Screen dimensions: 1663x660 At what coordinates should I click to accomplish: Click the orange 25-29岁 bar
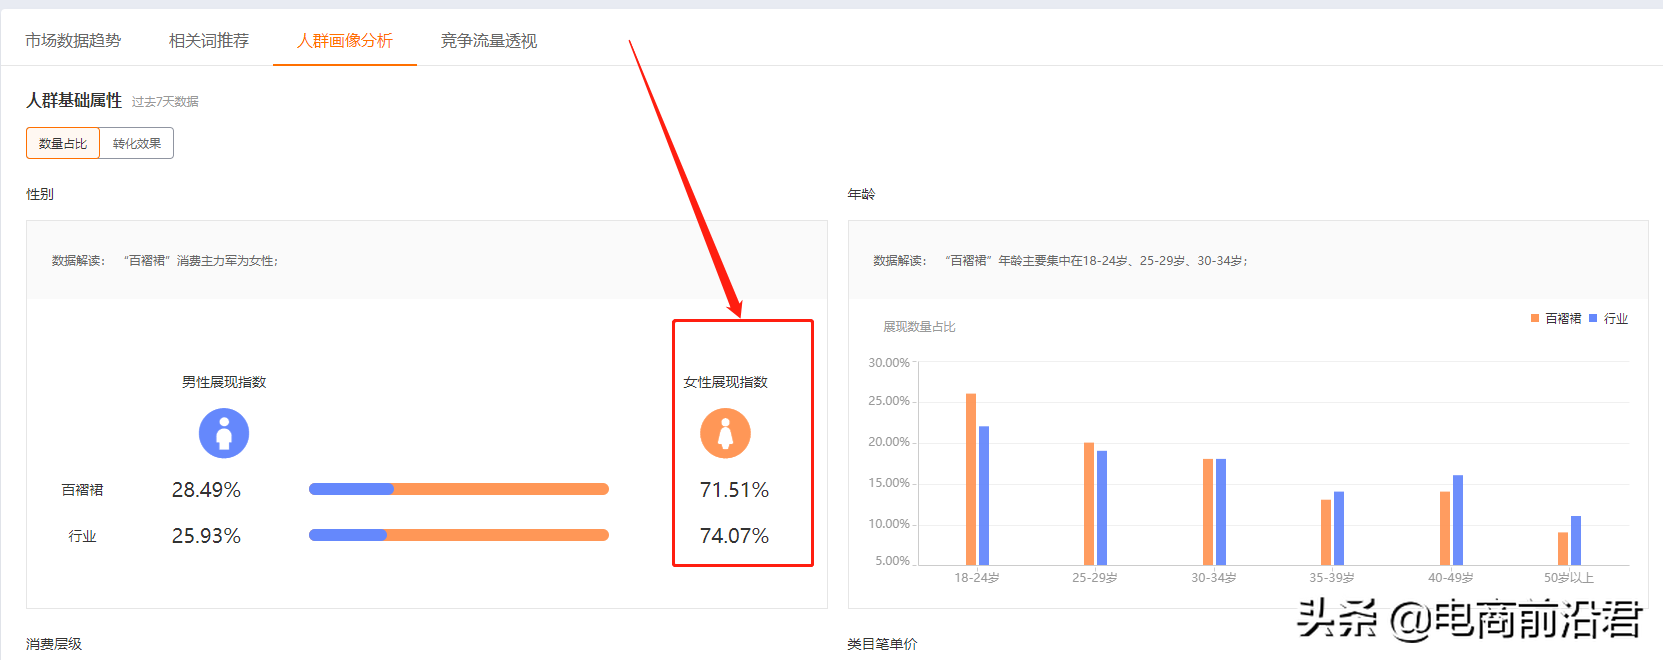pos(1089,504)
